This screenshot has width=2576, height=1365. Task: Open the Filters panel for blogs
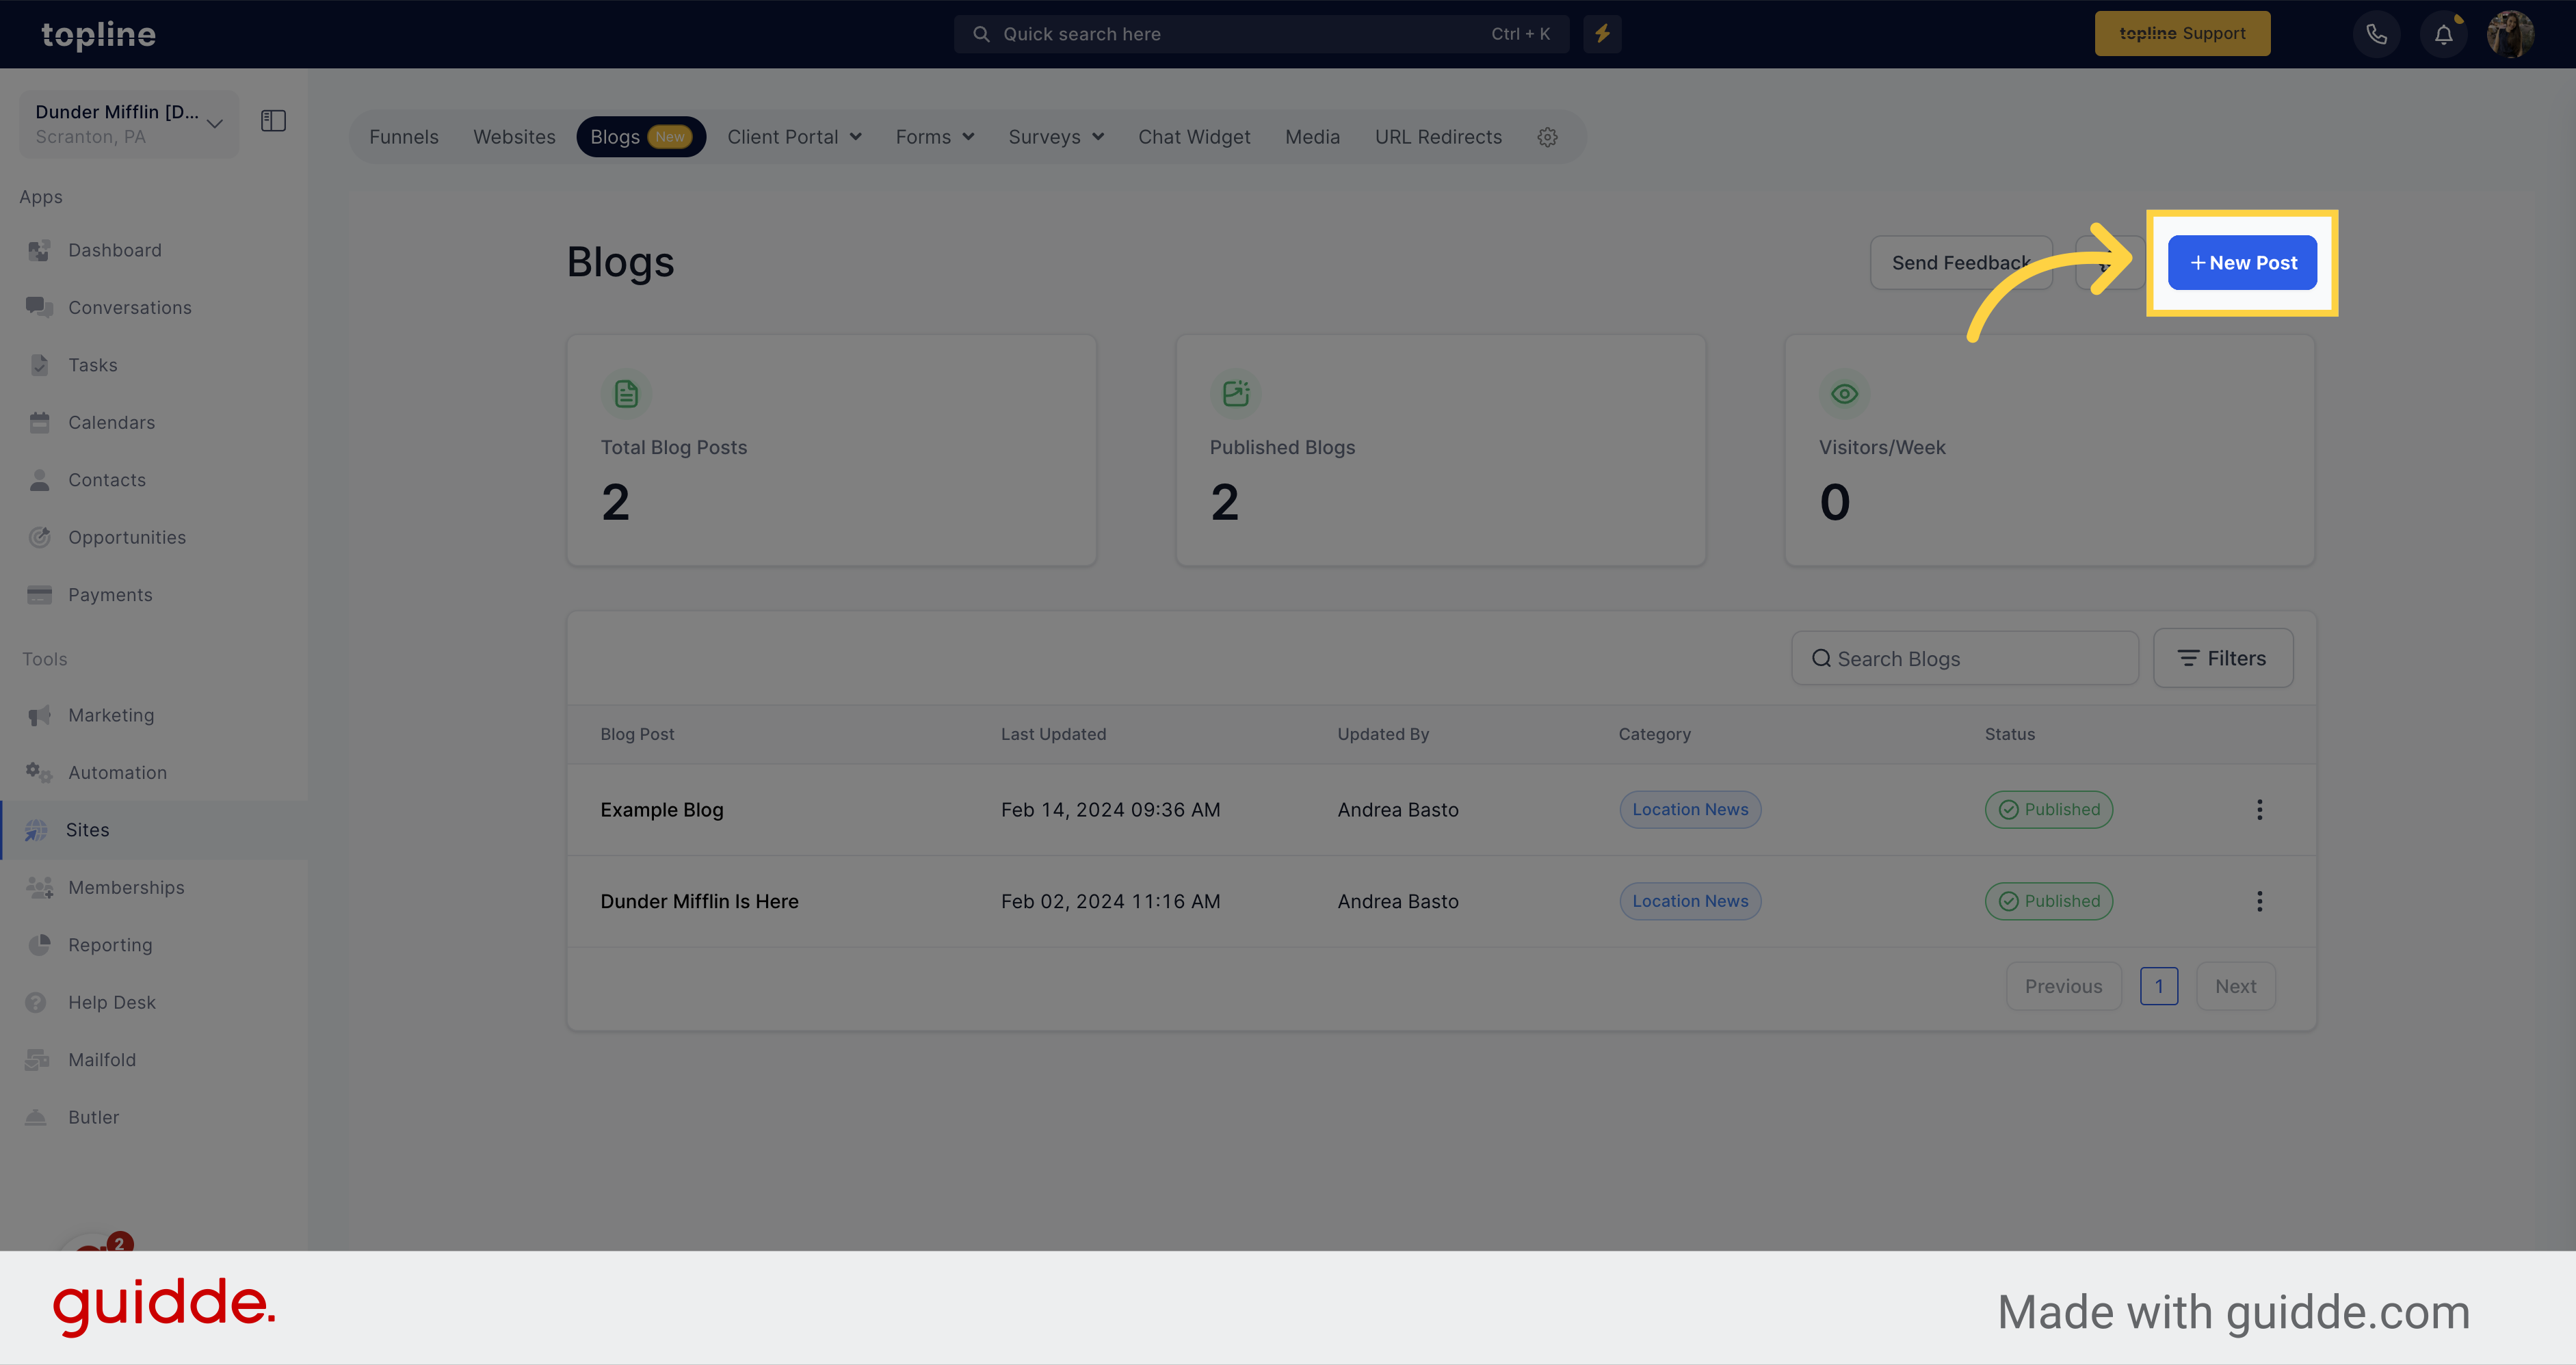pyautogui.click(x=2222, y=658)
